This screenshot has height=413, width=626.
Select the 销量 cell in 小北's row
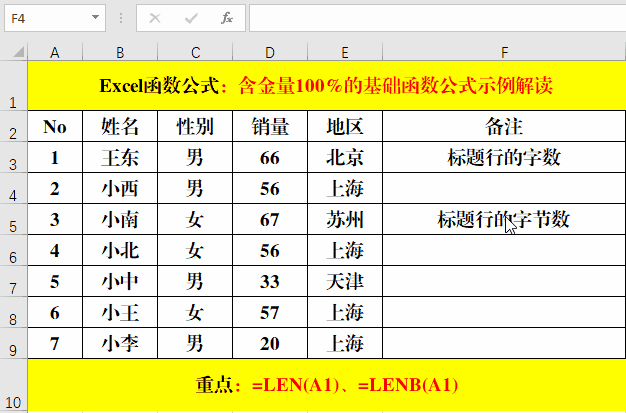[x=270, y=250]
